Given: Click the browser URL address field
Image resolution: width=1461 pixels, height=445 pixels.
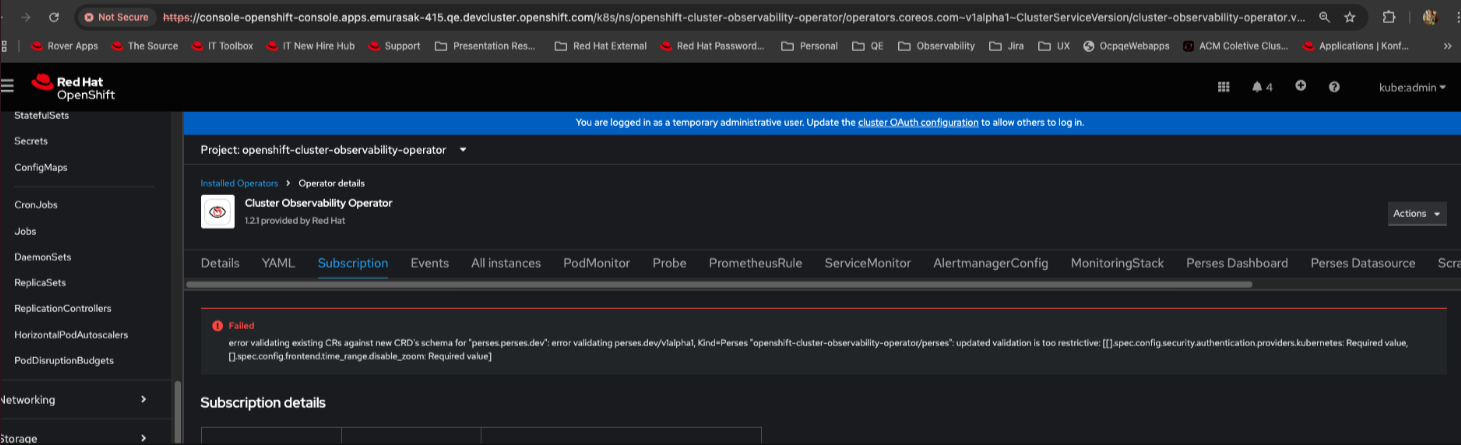Looking at the screenshot, I should [735, 17].
